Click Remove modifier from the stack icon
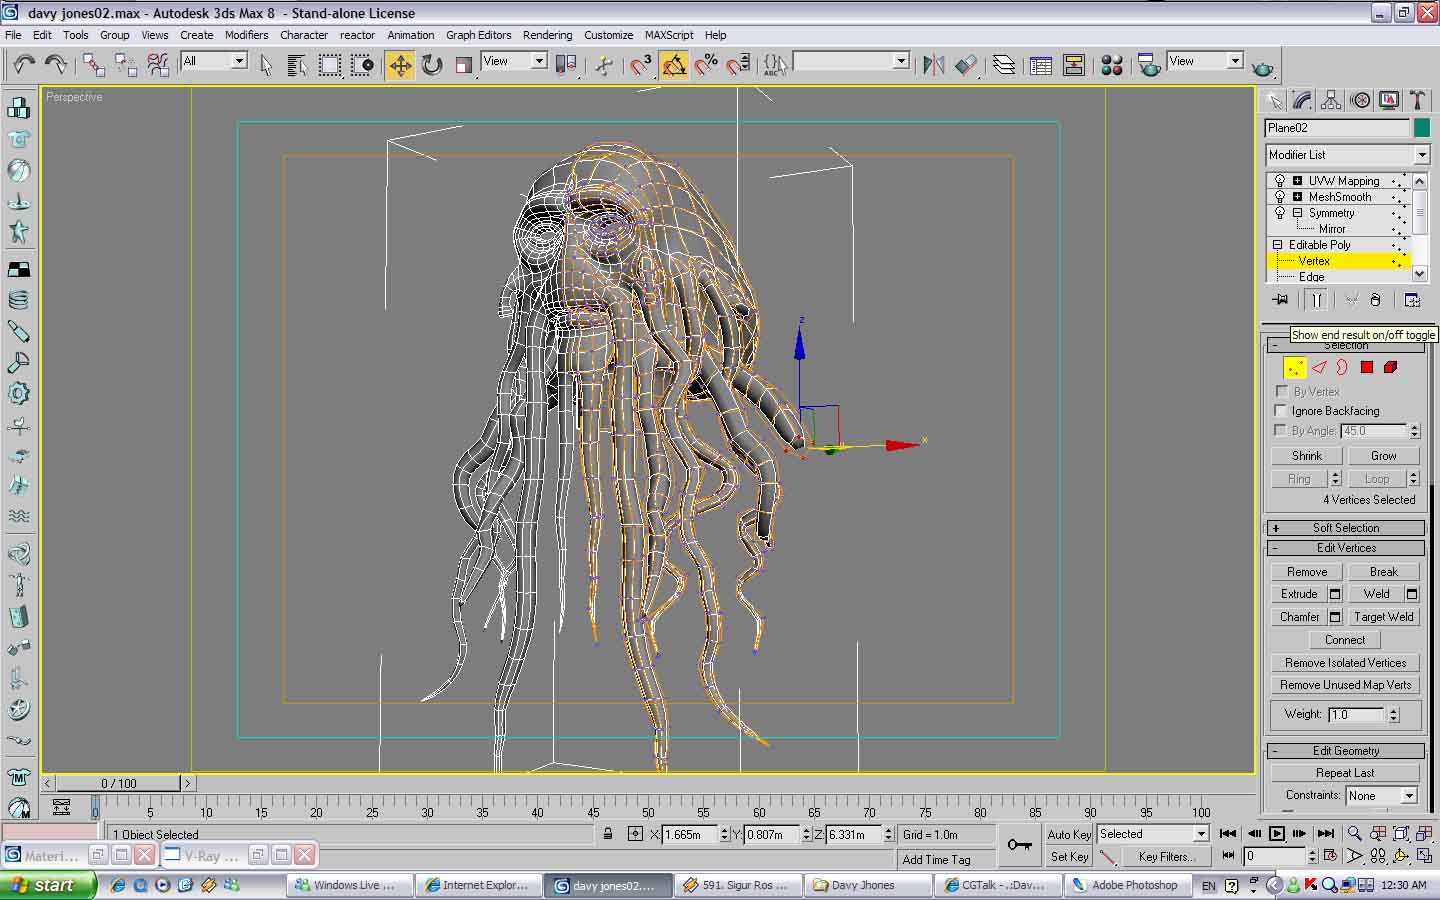Screen dimensions: 1440x900 pos(1376,300)
